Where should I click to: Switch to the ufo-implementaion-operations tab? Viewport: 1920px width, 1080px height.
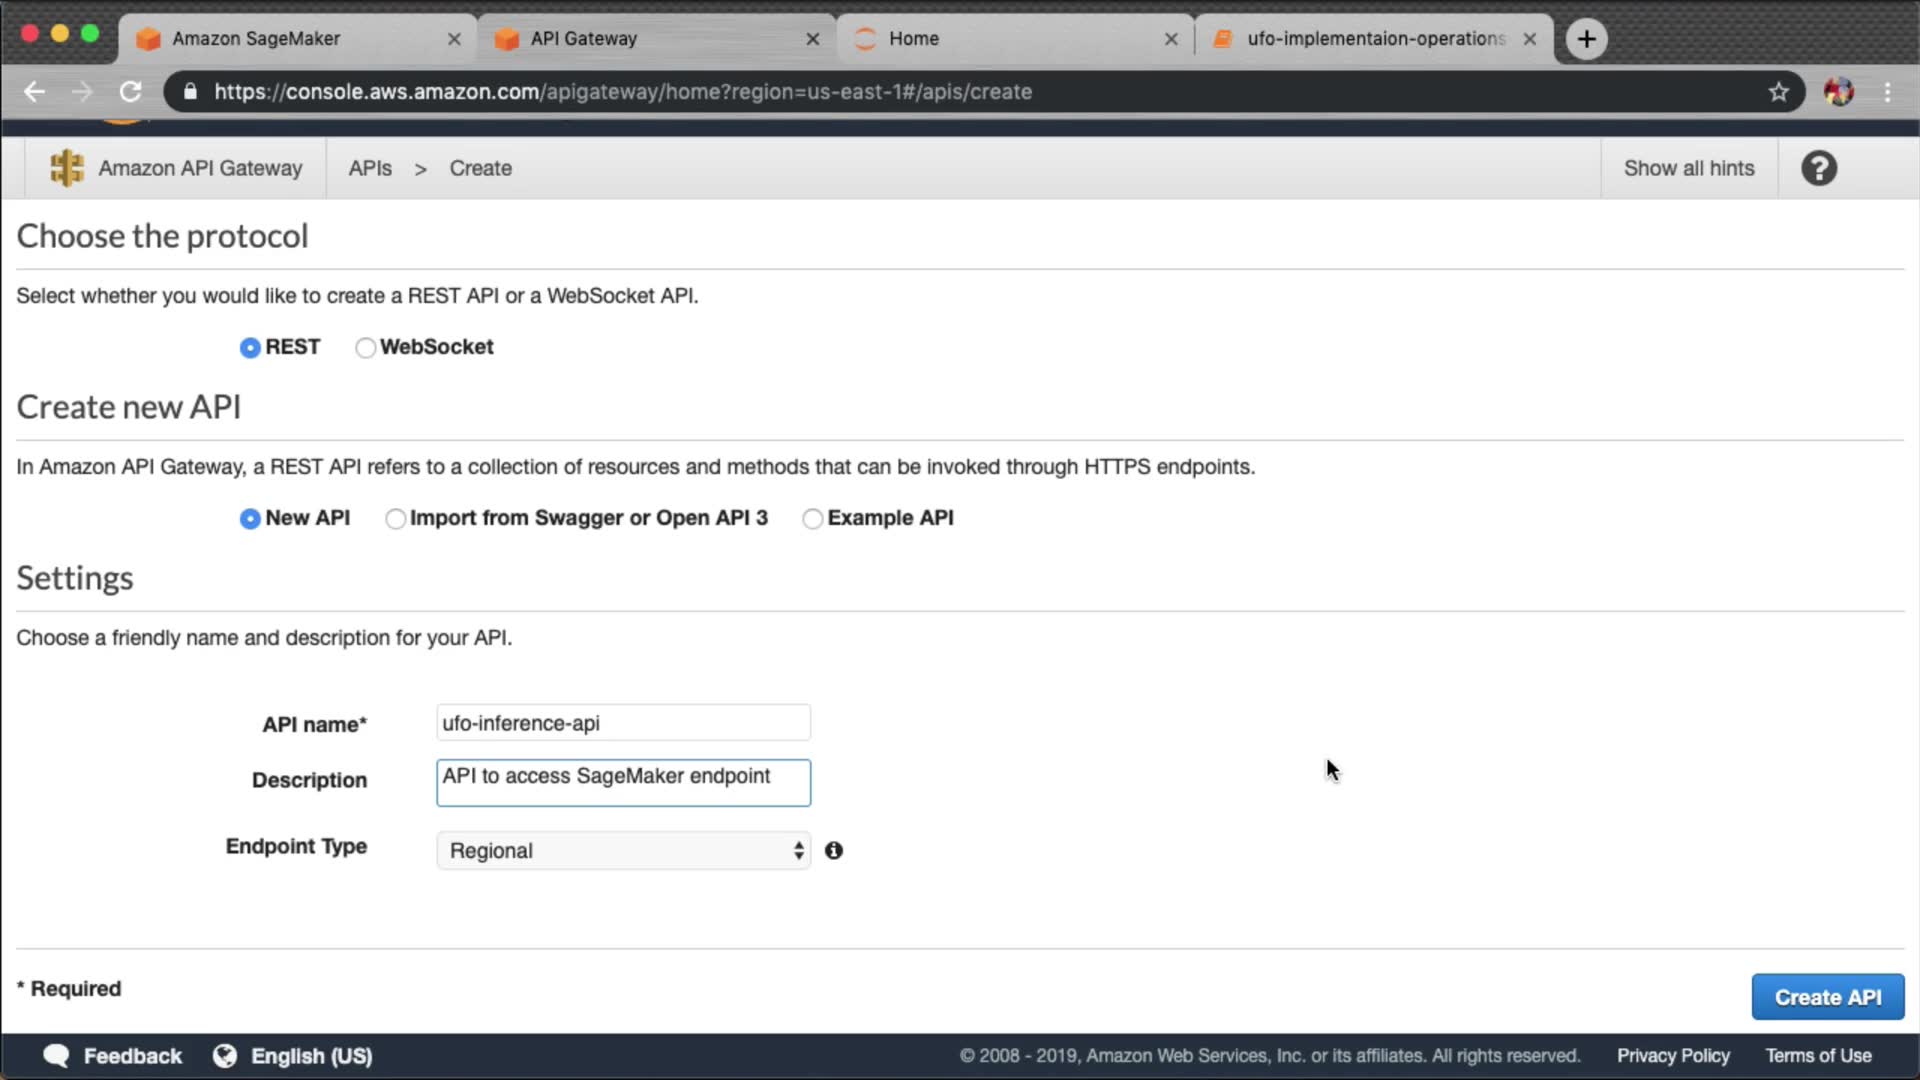[x=1374, y=39]
